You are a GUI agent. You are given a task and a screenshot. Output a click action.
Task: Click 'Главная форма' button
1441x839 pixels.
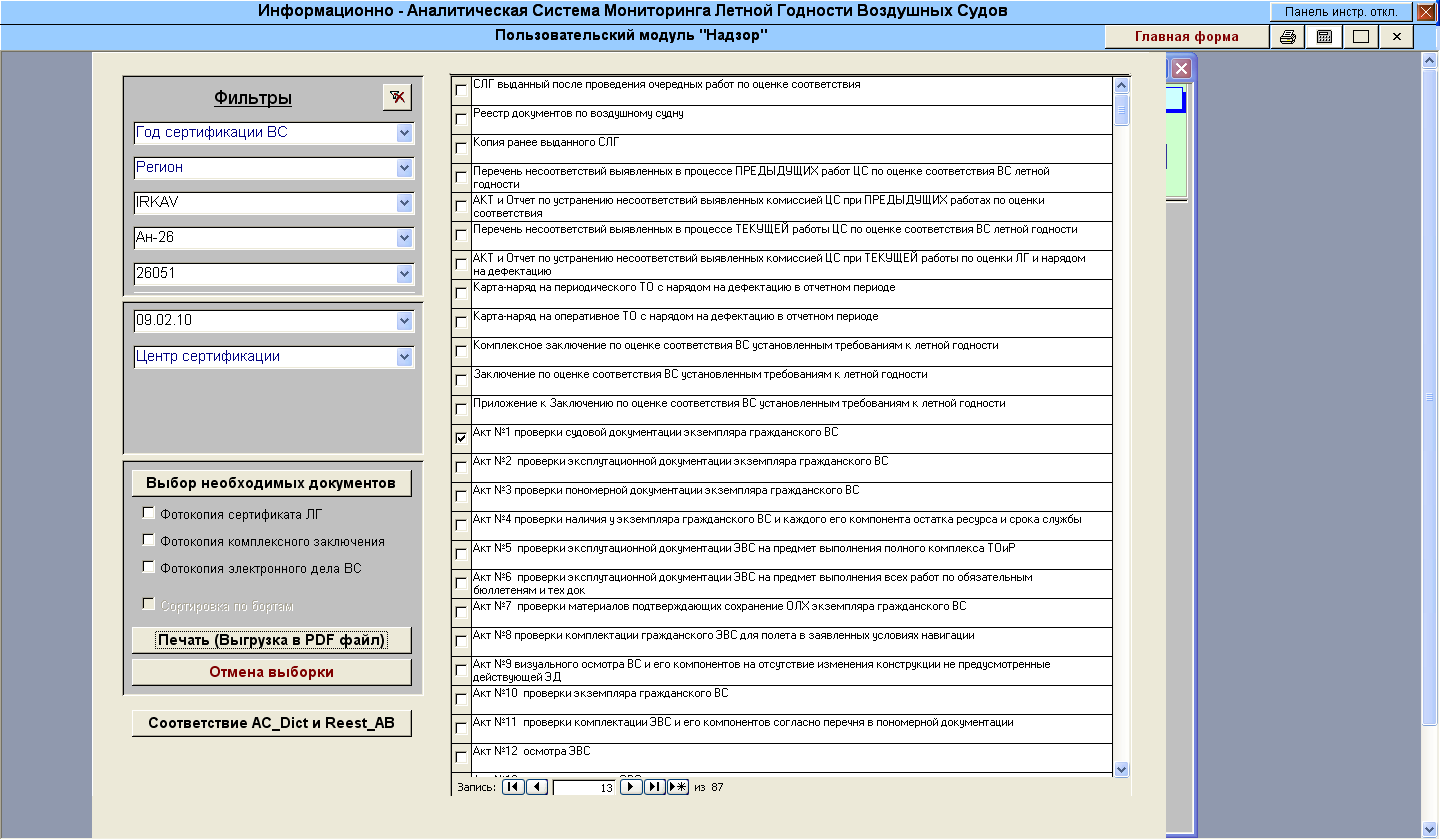pyautogui.click(x=1186, y=37)
